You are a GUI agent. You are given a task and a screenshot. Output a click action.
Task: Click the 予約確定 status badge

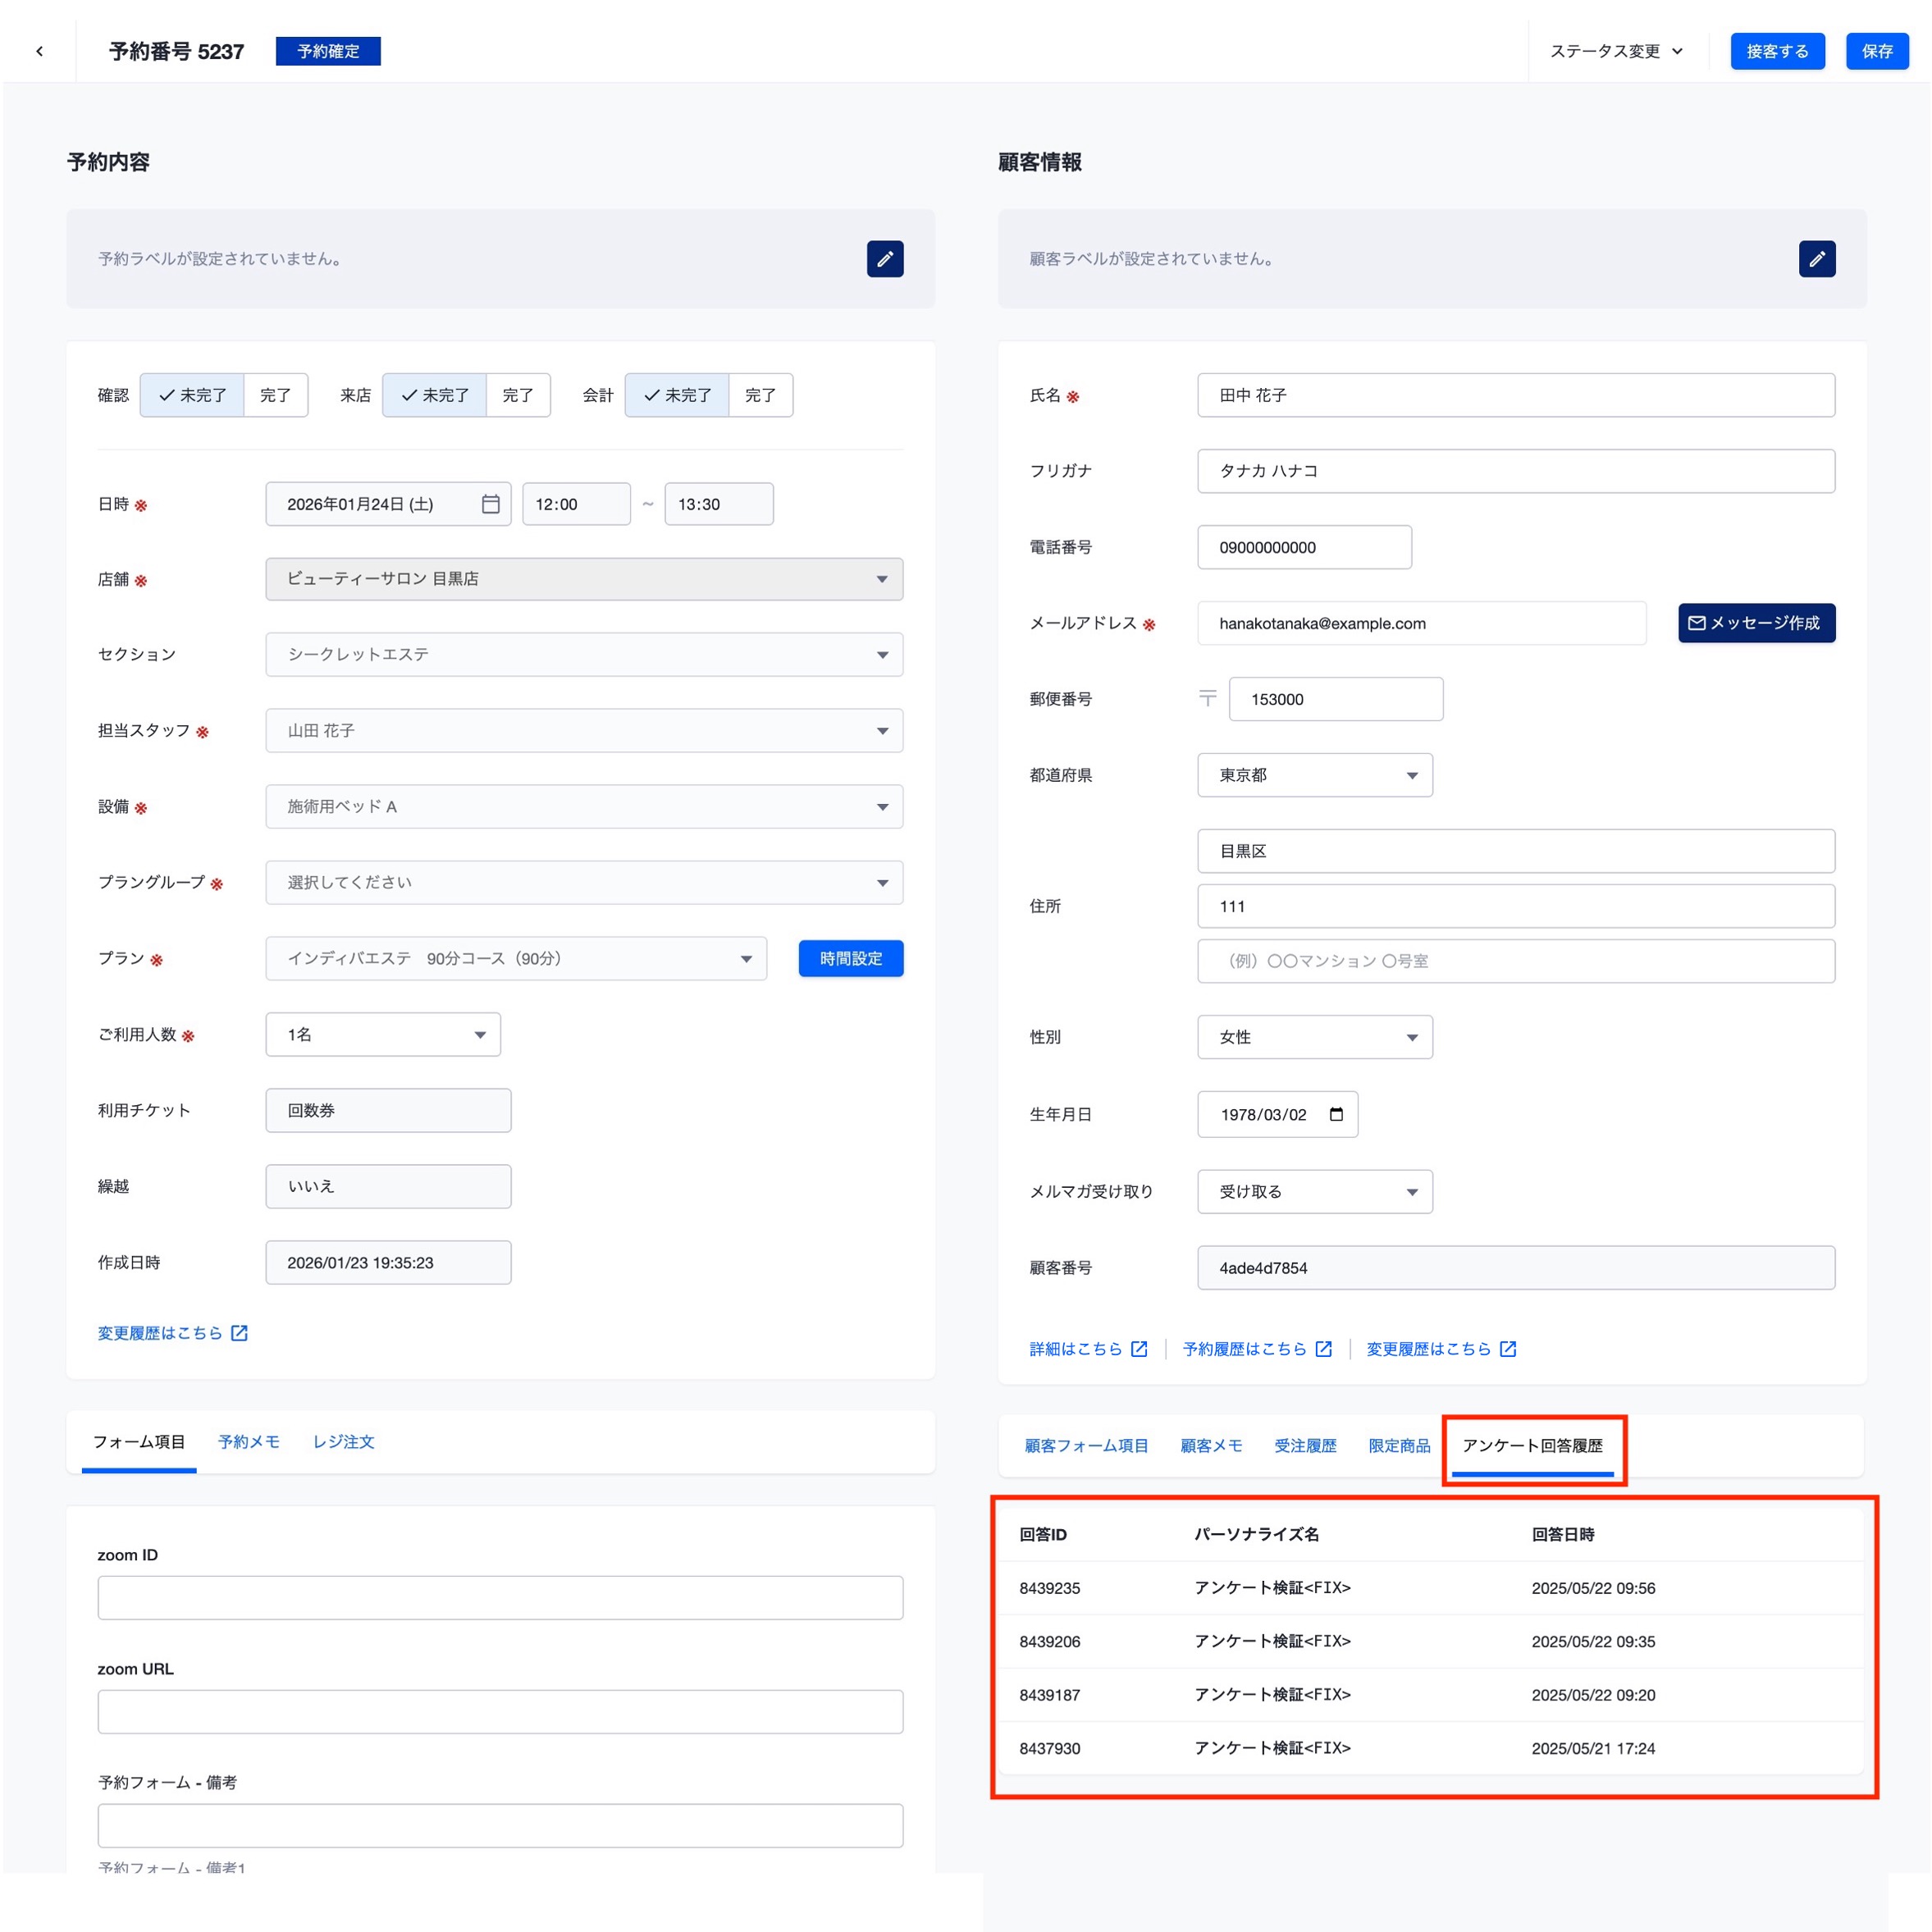point(328,51)
